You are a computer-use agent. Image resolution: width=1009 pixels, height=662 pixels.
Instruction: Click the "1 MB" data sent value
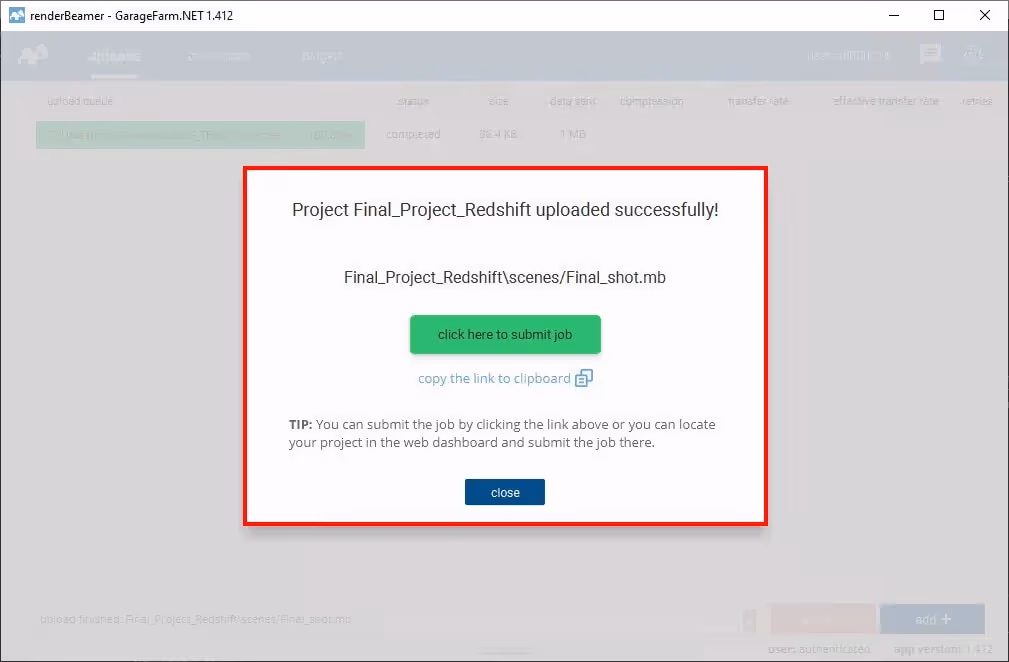[573, 134]
